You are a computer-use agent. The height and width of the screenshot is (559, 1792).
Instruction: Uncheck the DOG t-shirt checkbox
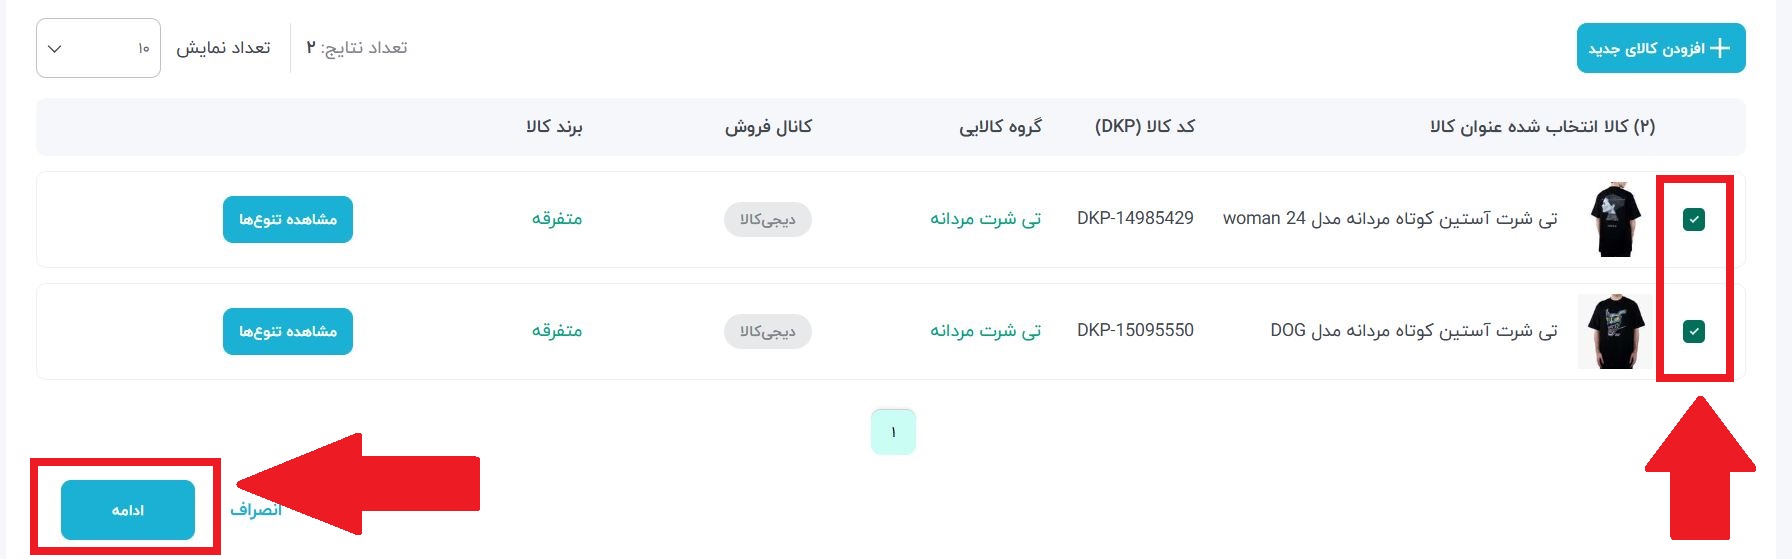(1694, 331)
